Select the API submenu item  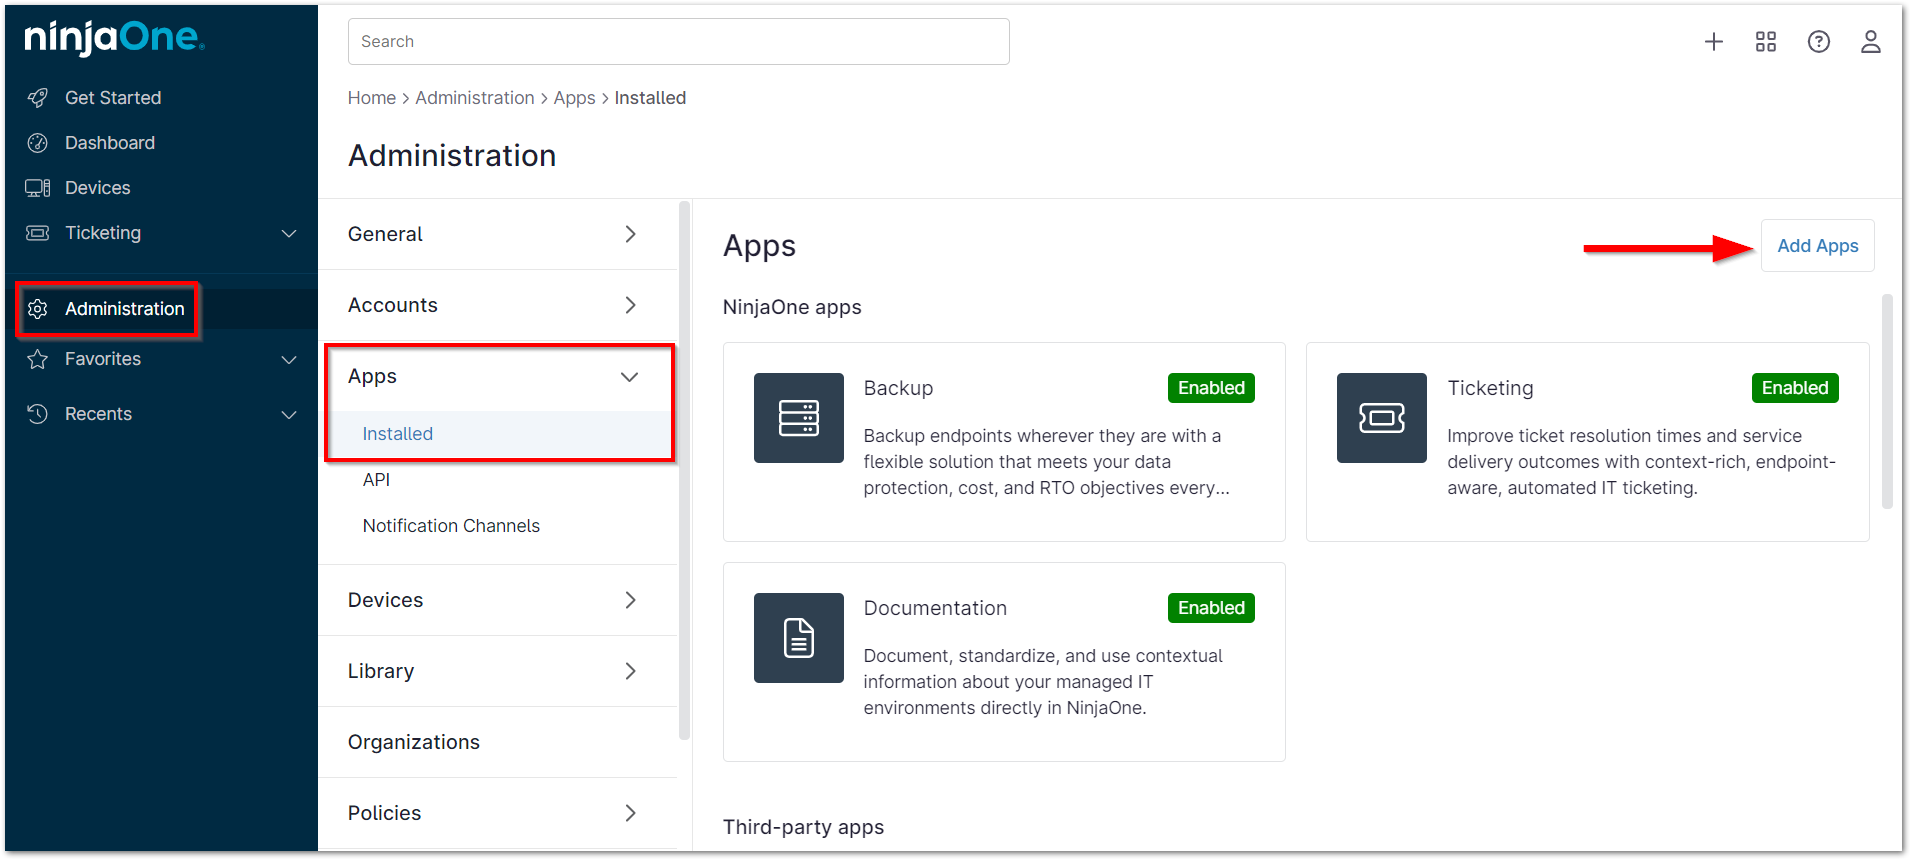pyautogui.click(x=376, y=480)
